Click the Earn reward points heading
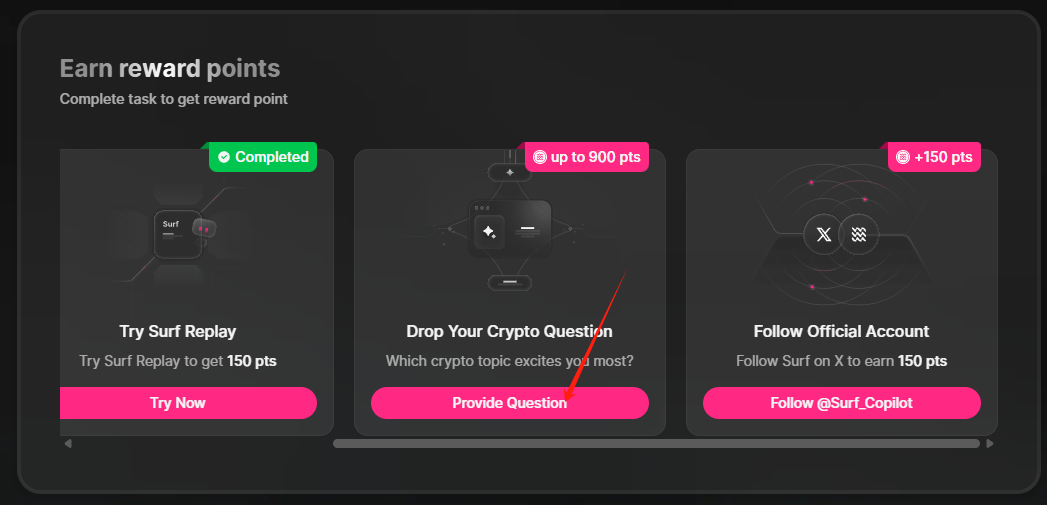This screenshot has width=1047, height=505. pyautogui.click(x=170, y=68)
